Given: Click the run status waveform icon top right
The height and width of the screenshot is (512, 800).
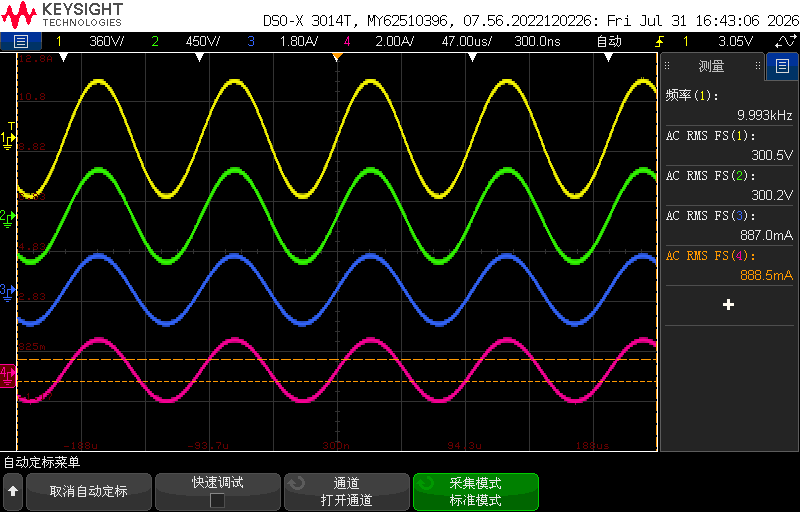Looking at the screenshot, I should pos(785,41).
